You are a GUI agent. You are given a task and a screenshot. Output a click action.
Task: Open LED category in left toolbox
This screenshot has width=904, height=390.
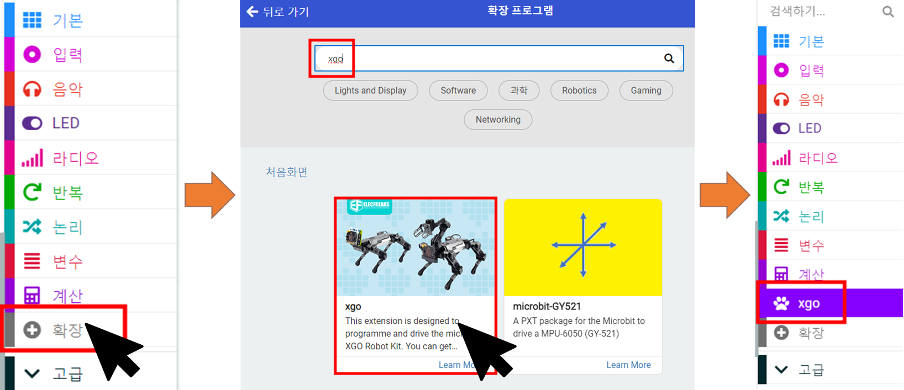click(x=91, y=123)
